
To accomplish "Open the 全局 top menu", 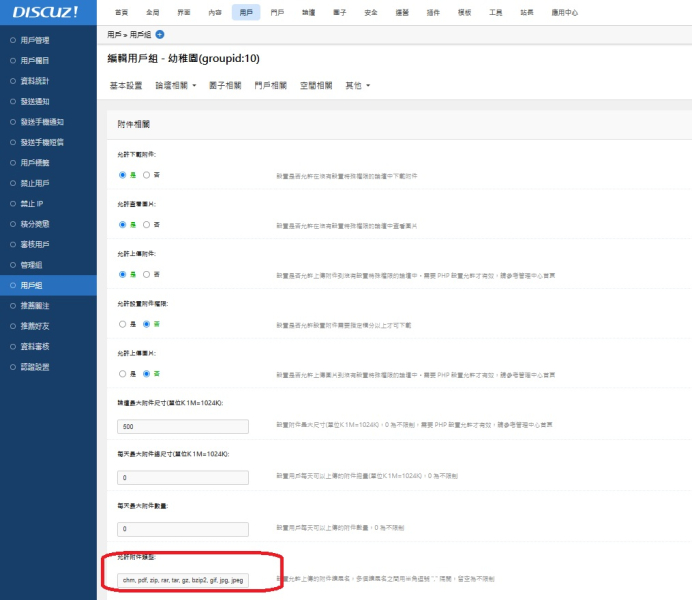I will click(x=152, y=12).
